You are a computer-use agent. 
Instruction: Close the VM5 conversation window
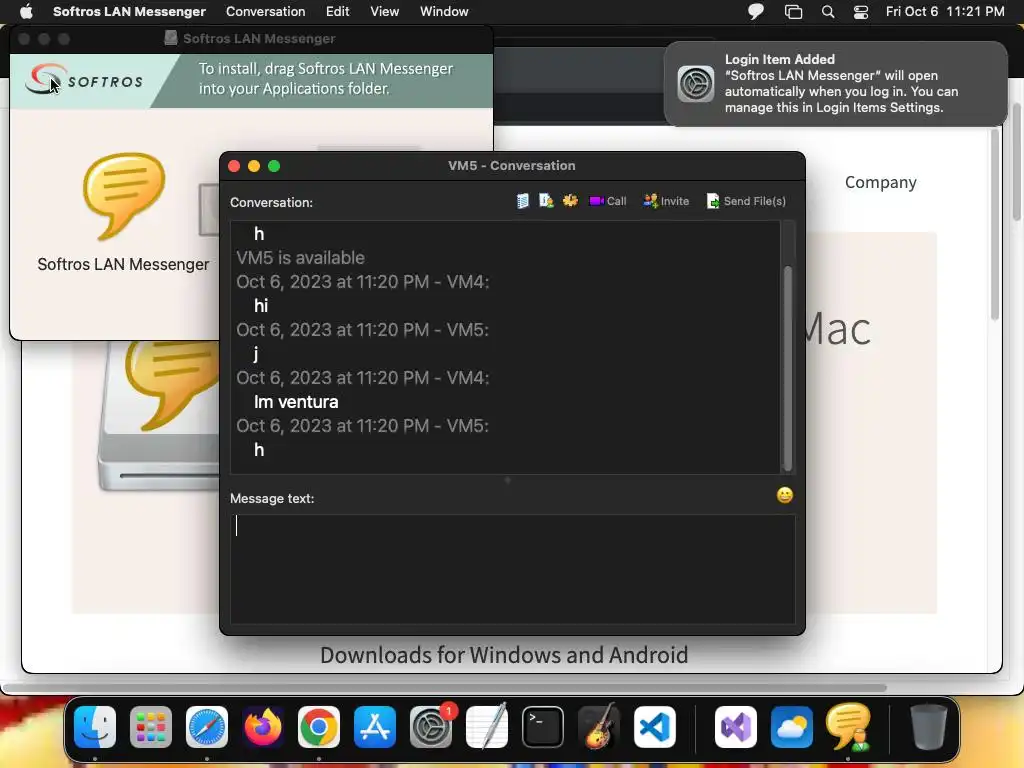click(x=234, y=167)
